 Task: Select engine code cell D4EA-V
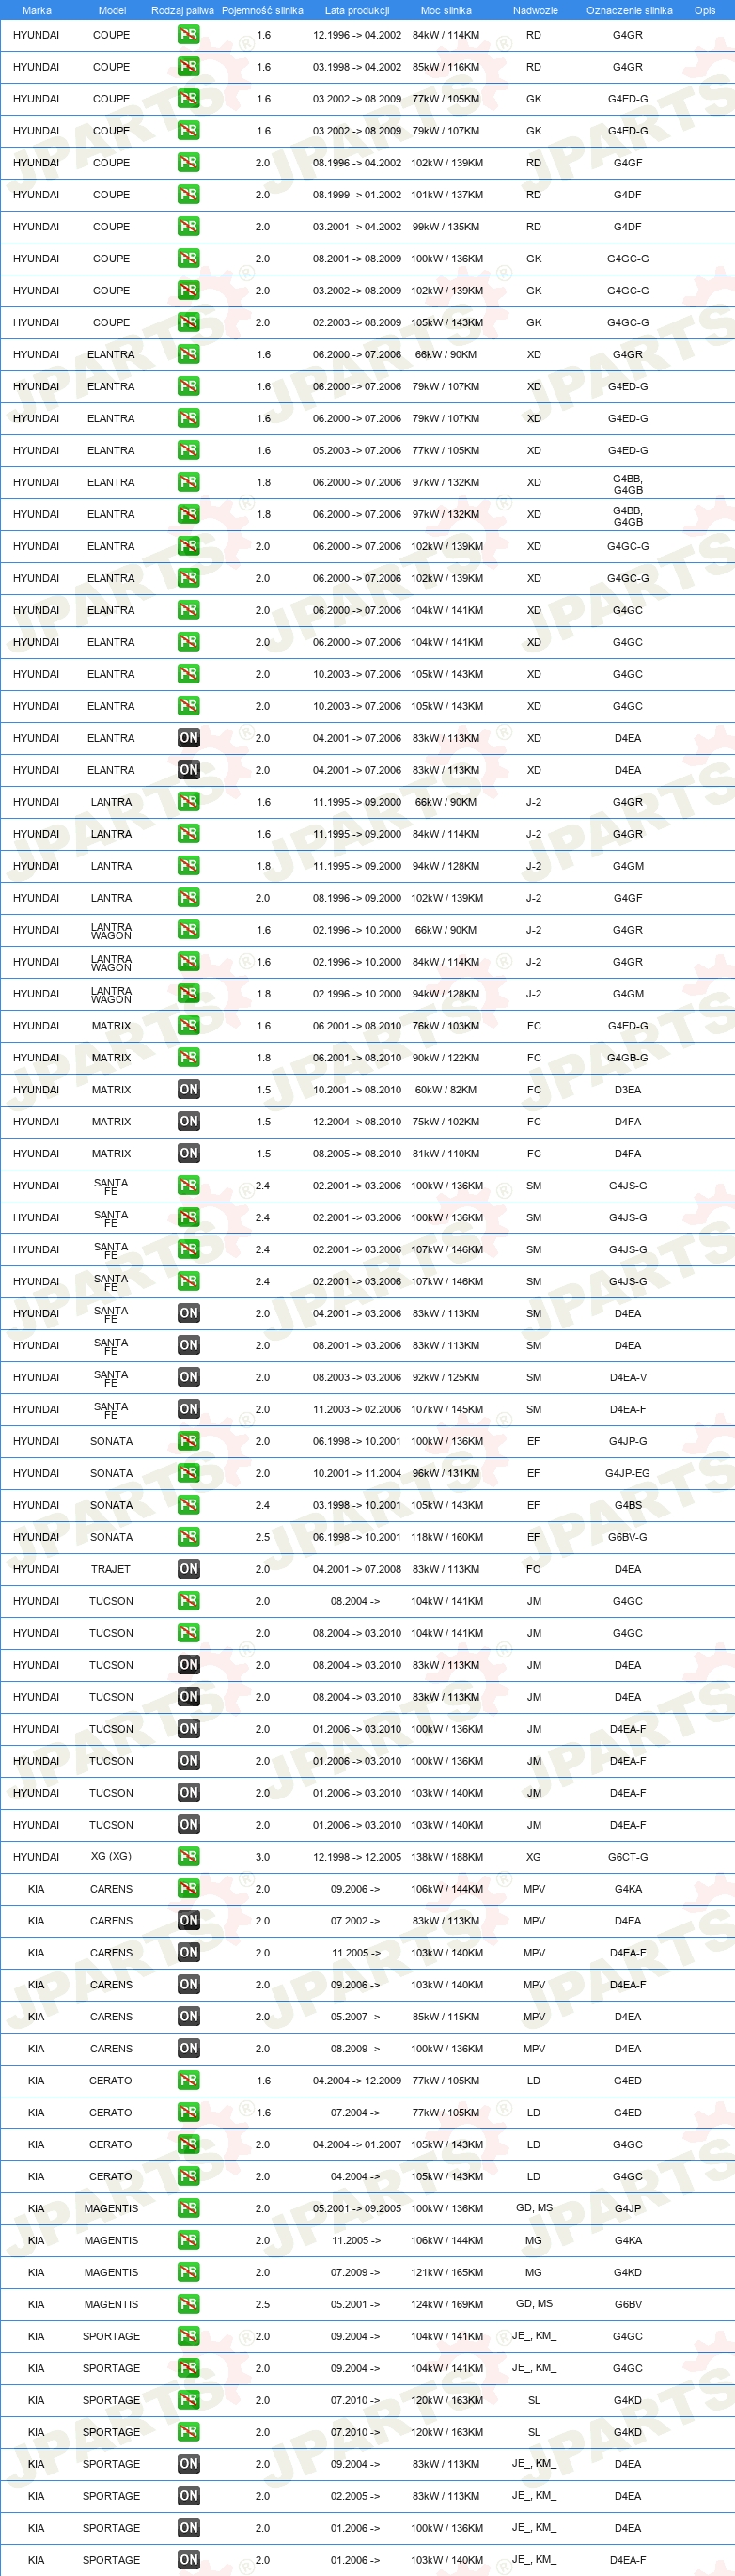628,1377
